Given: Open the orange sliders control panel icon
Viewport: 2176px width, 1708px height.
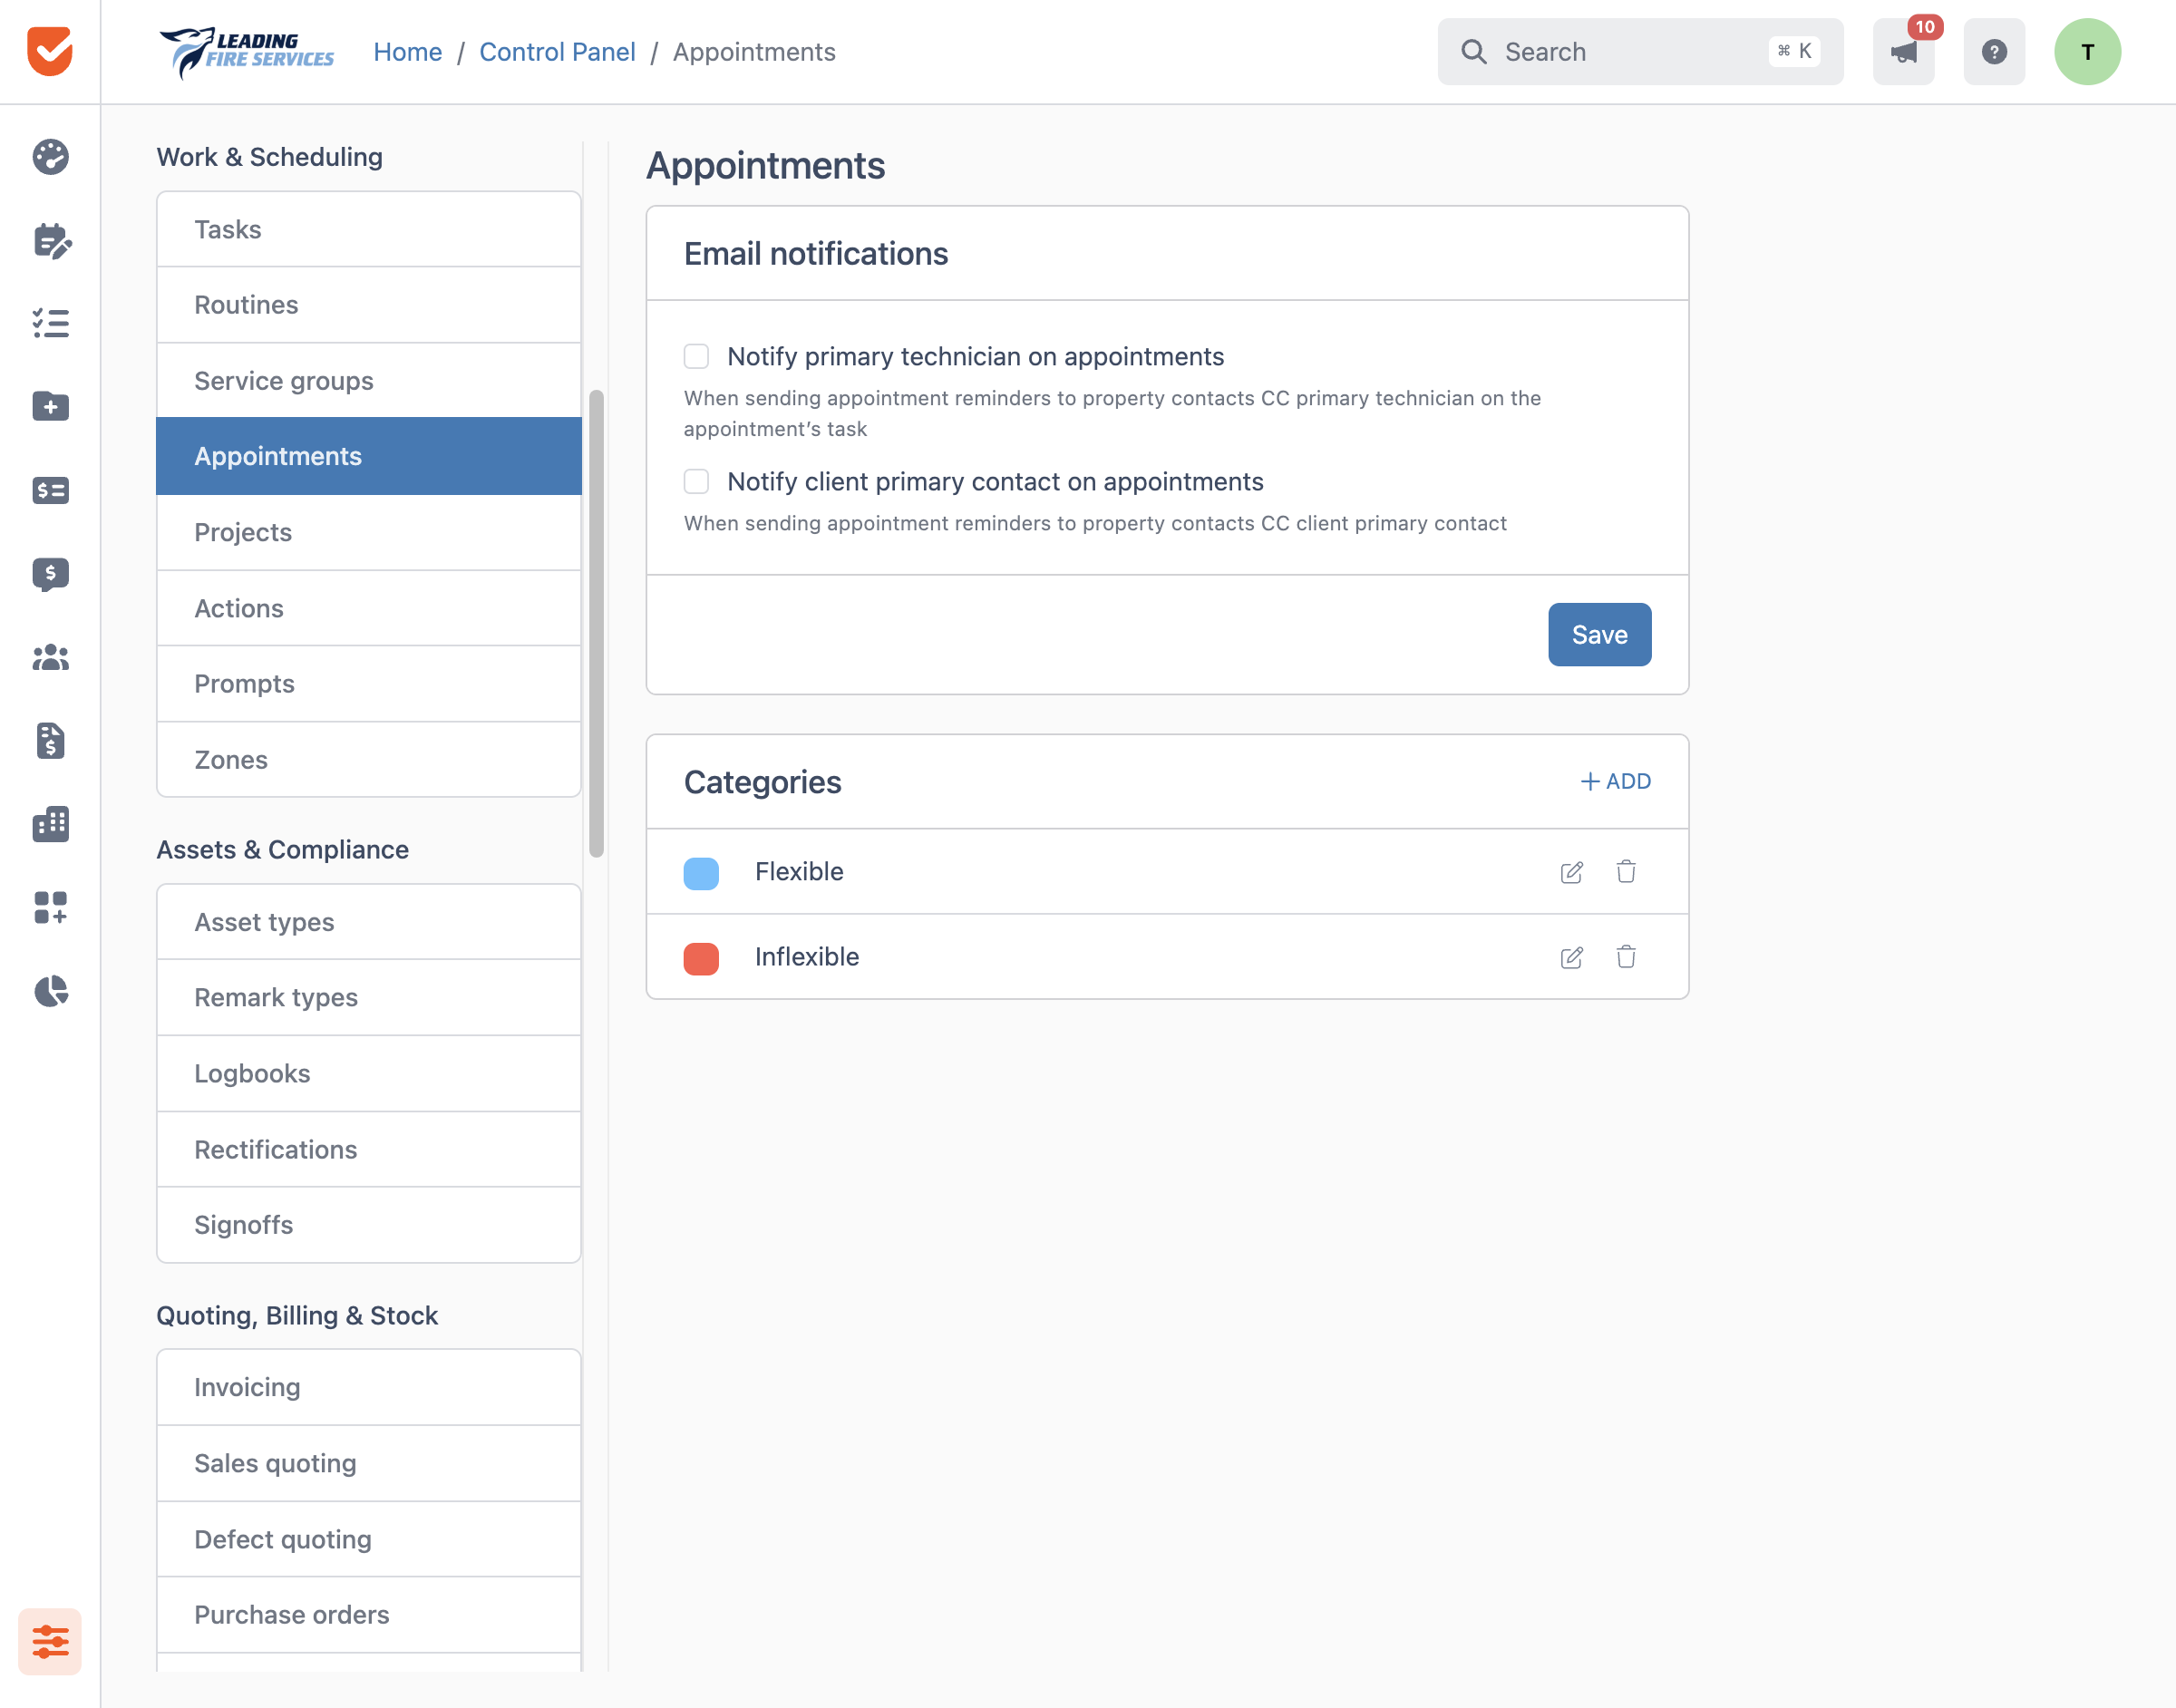Looking at the screenshot, I should point(50,1641).
